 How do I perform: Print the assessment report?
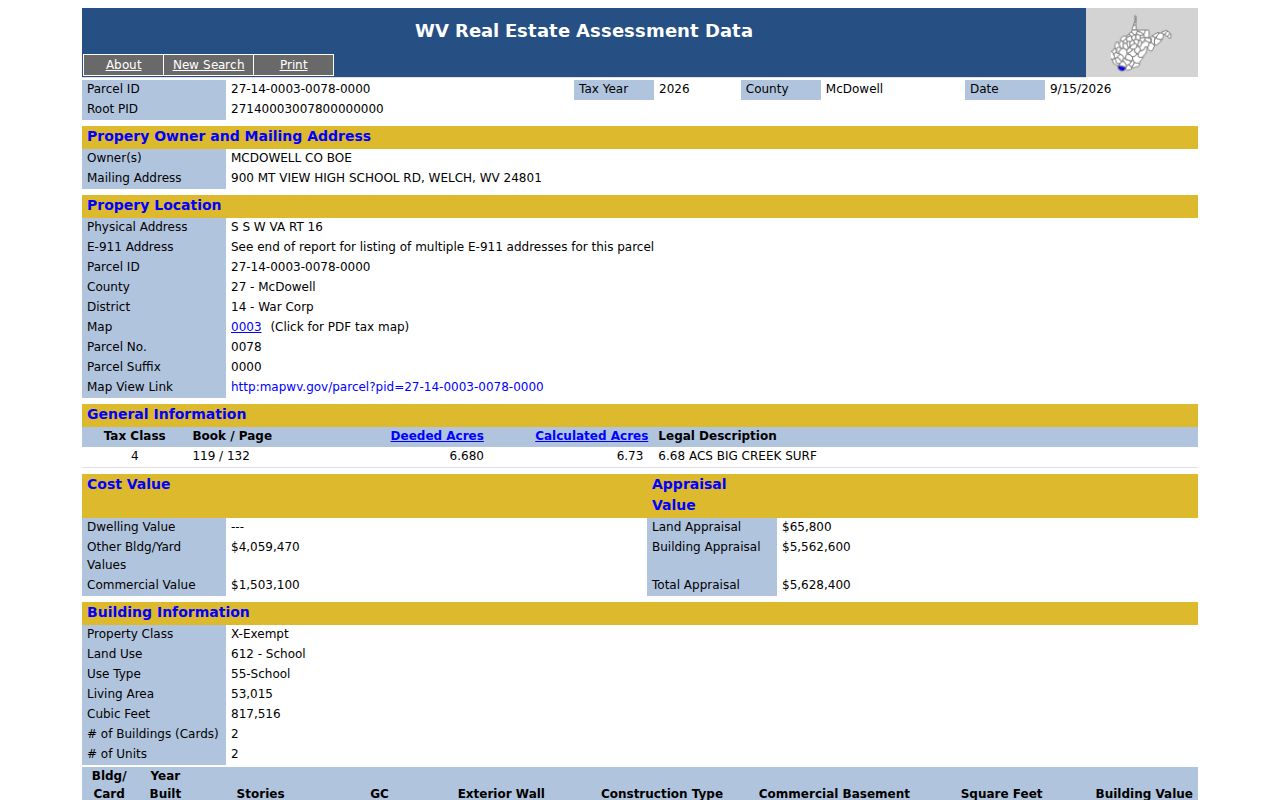293,65
